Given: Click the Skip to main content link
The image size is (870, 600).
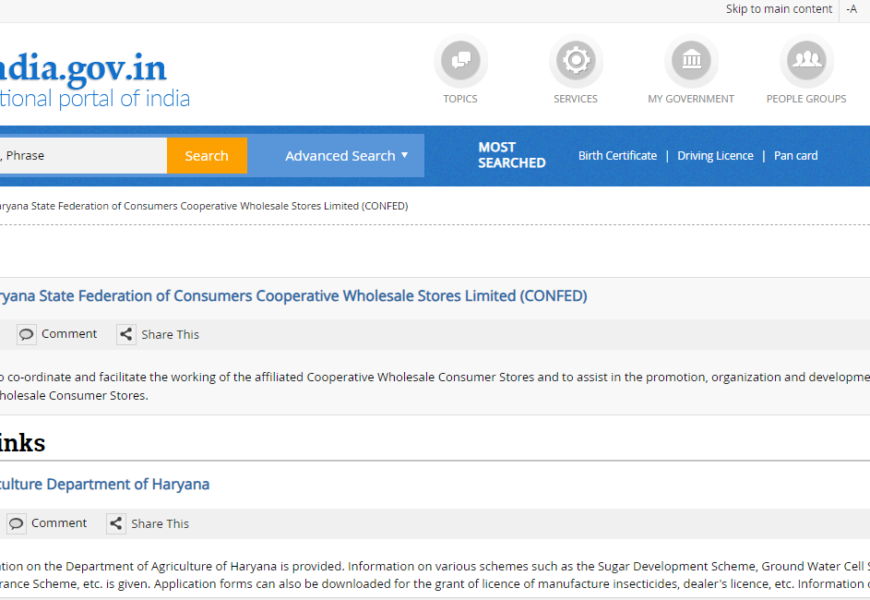Looking at the screenshot, I should pos(778,9).
